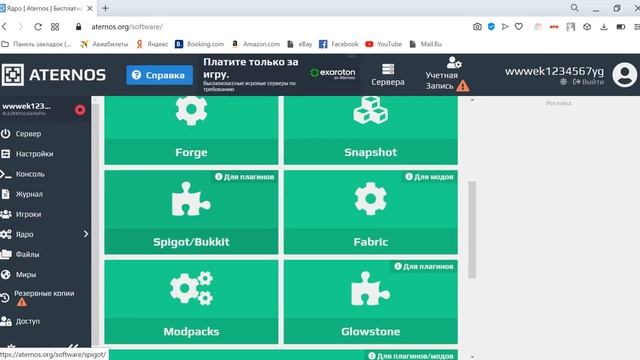Expand the Ядро submenu chevron
Screen dimensions: 640x360
(x=86, y=234)
